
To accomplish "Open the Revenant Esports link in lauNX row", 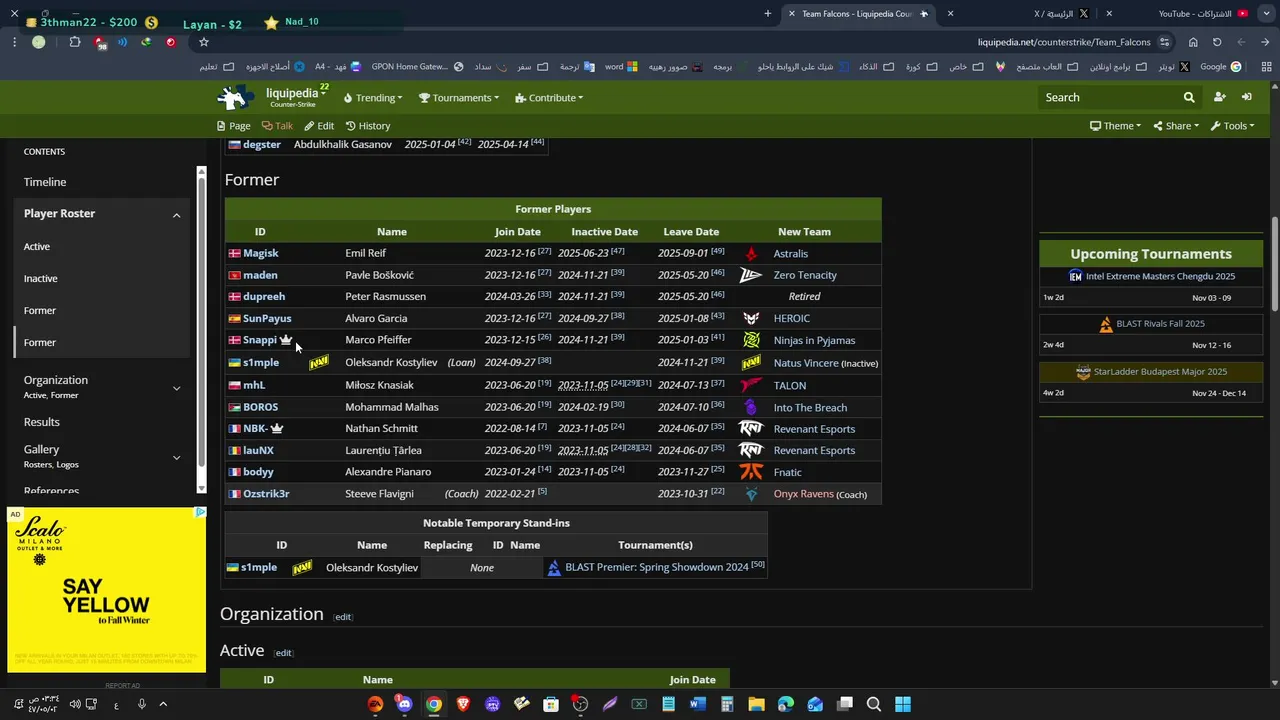I will (814, 450).
